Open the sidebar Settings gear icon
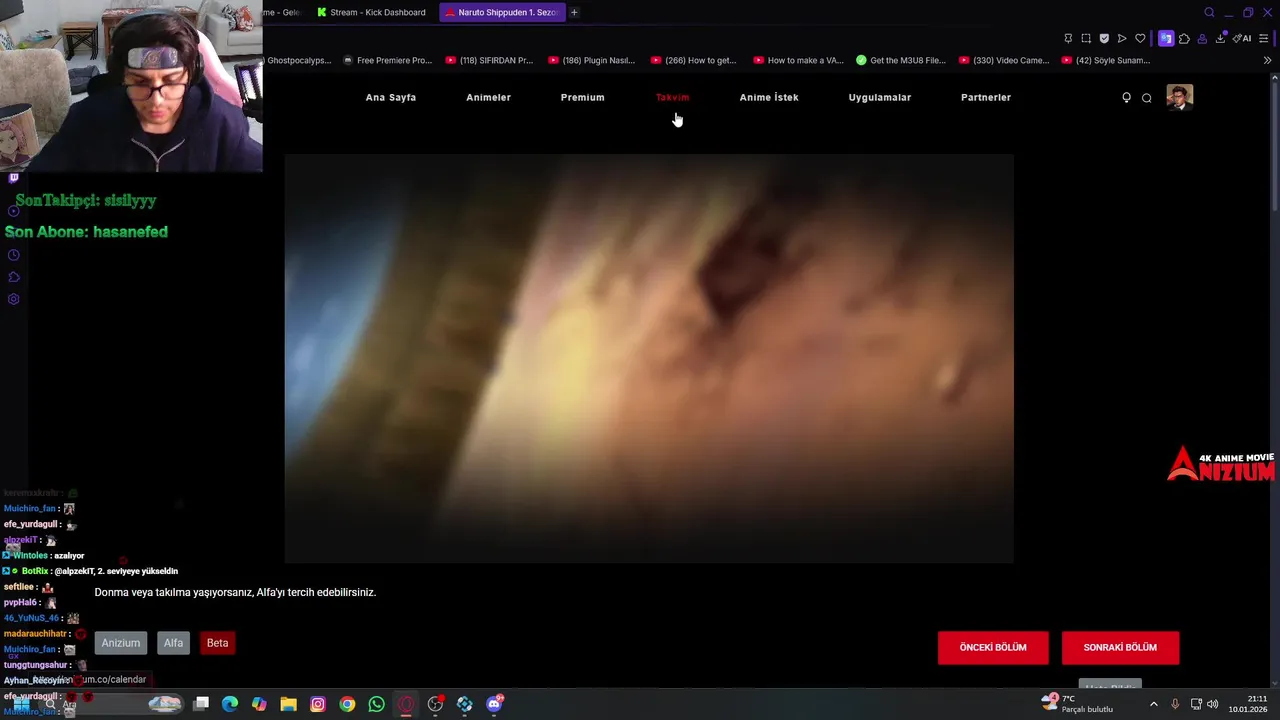The image size is (1280, 720). (x=13, y=299)
